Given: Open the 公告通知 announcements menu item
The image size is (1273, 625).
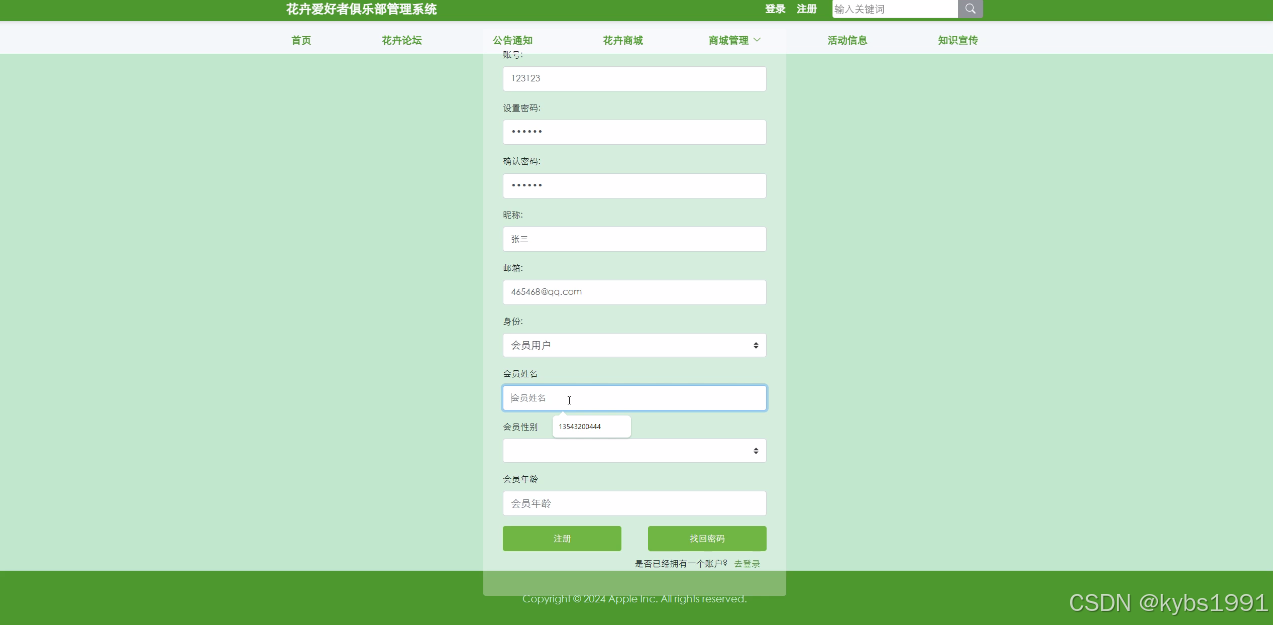Looking at the screenshot, I should point(512,41).
